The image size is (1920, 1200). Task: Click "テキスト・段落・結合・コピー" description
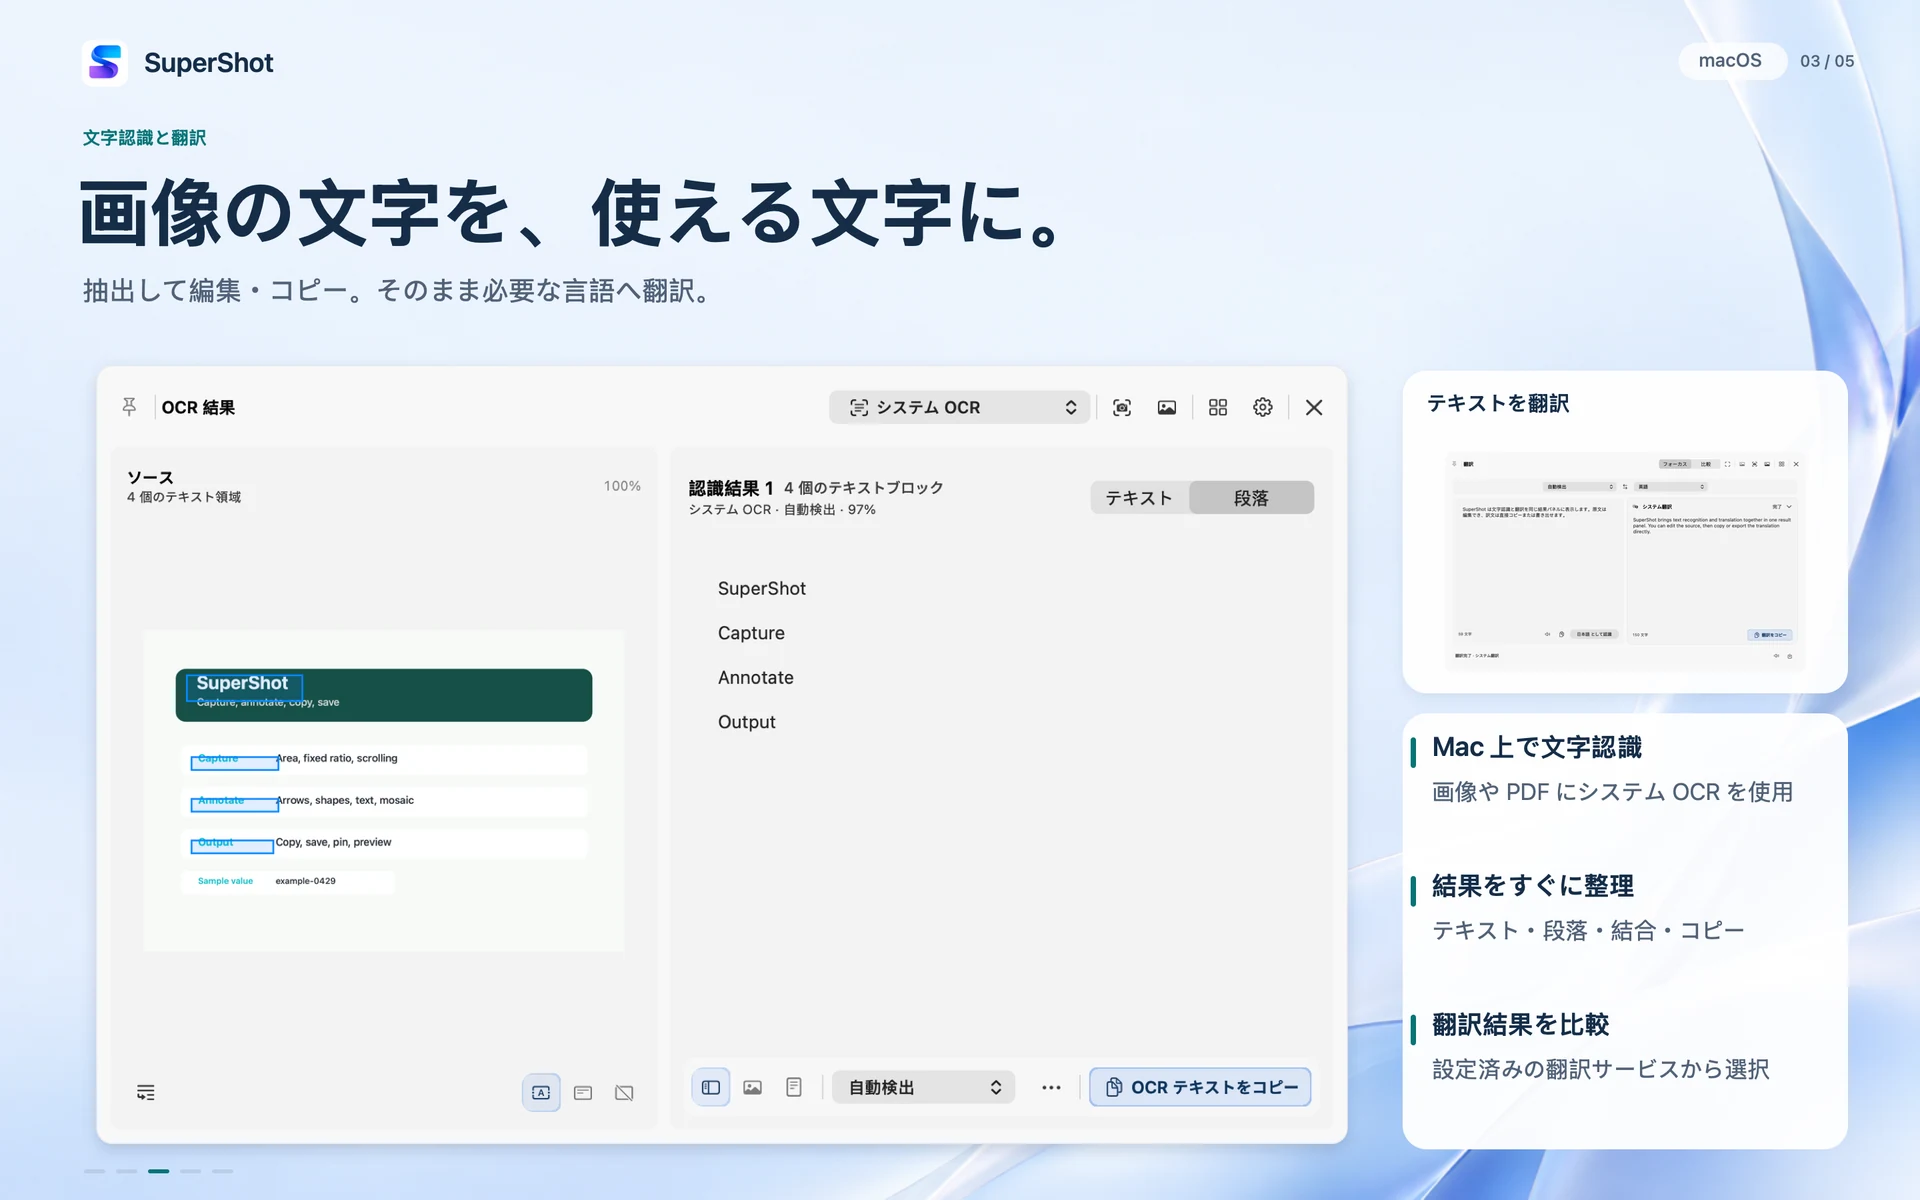click(x=1588, y=931)
